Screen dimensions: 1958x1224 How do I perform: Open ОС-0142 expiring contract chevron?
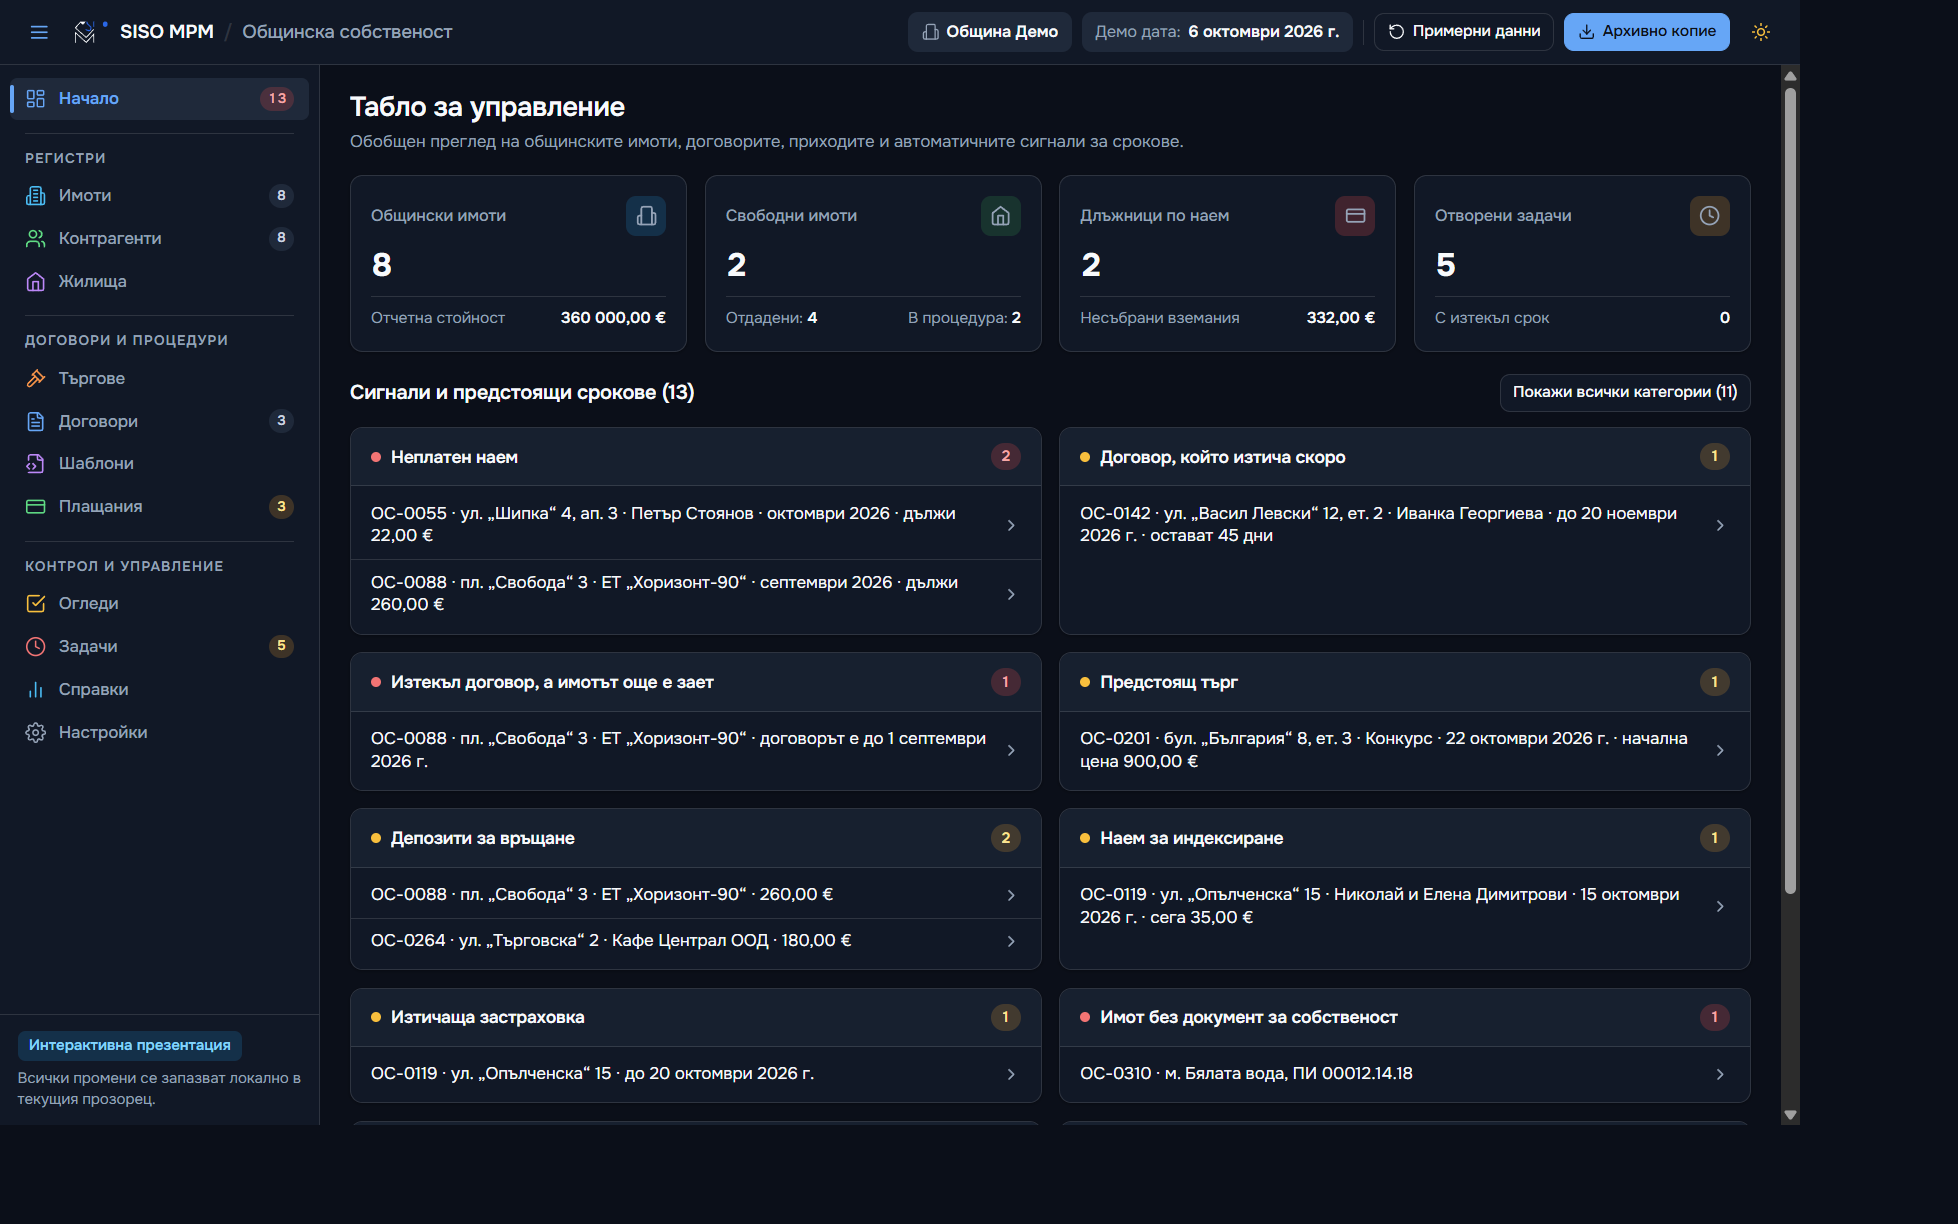(x=1720, y=525)
